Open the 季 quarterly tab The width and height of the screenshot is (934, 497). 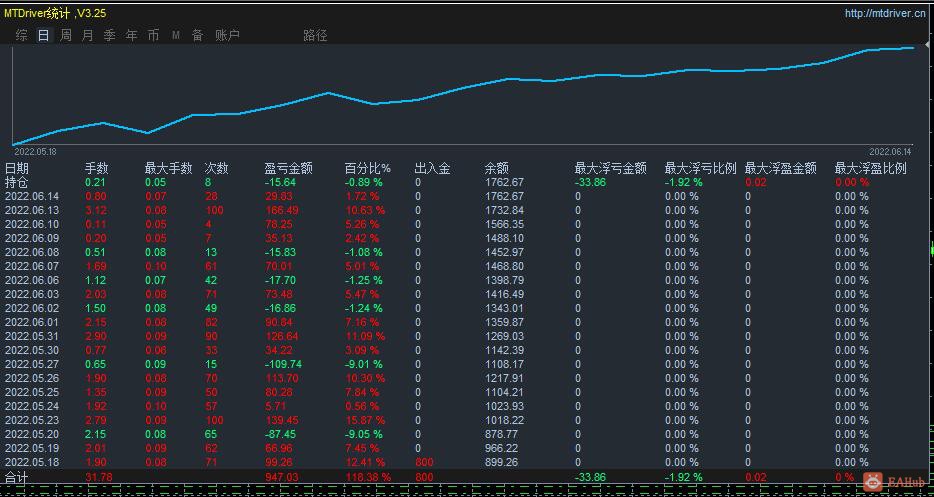(x=110, y=35)
